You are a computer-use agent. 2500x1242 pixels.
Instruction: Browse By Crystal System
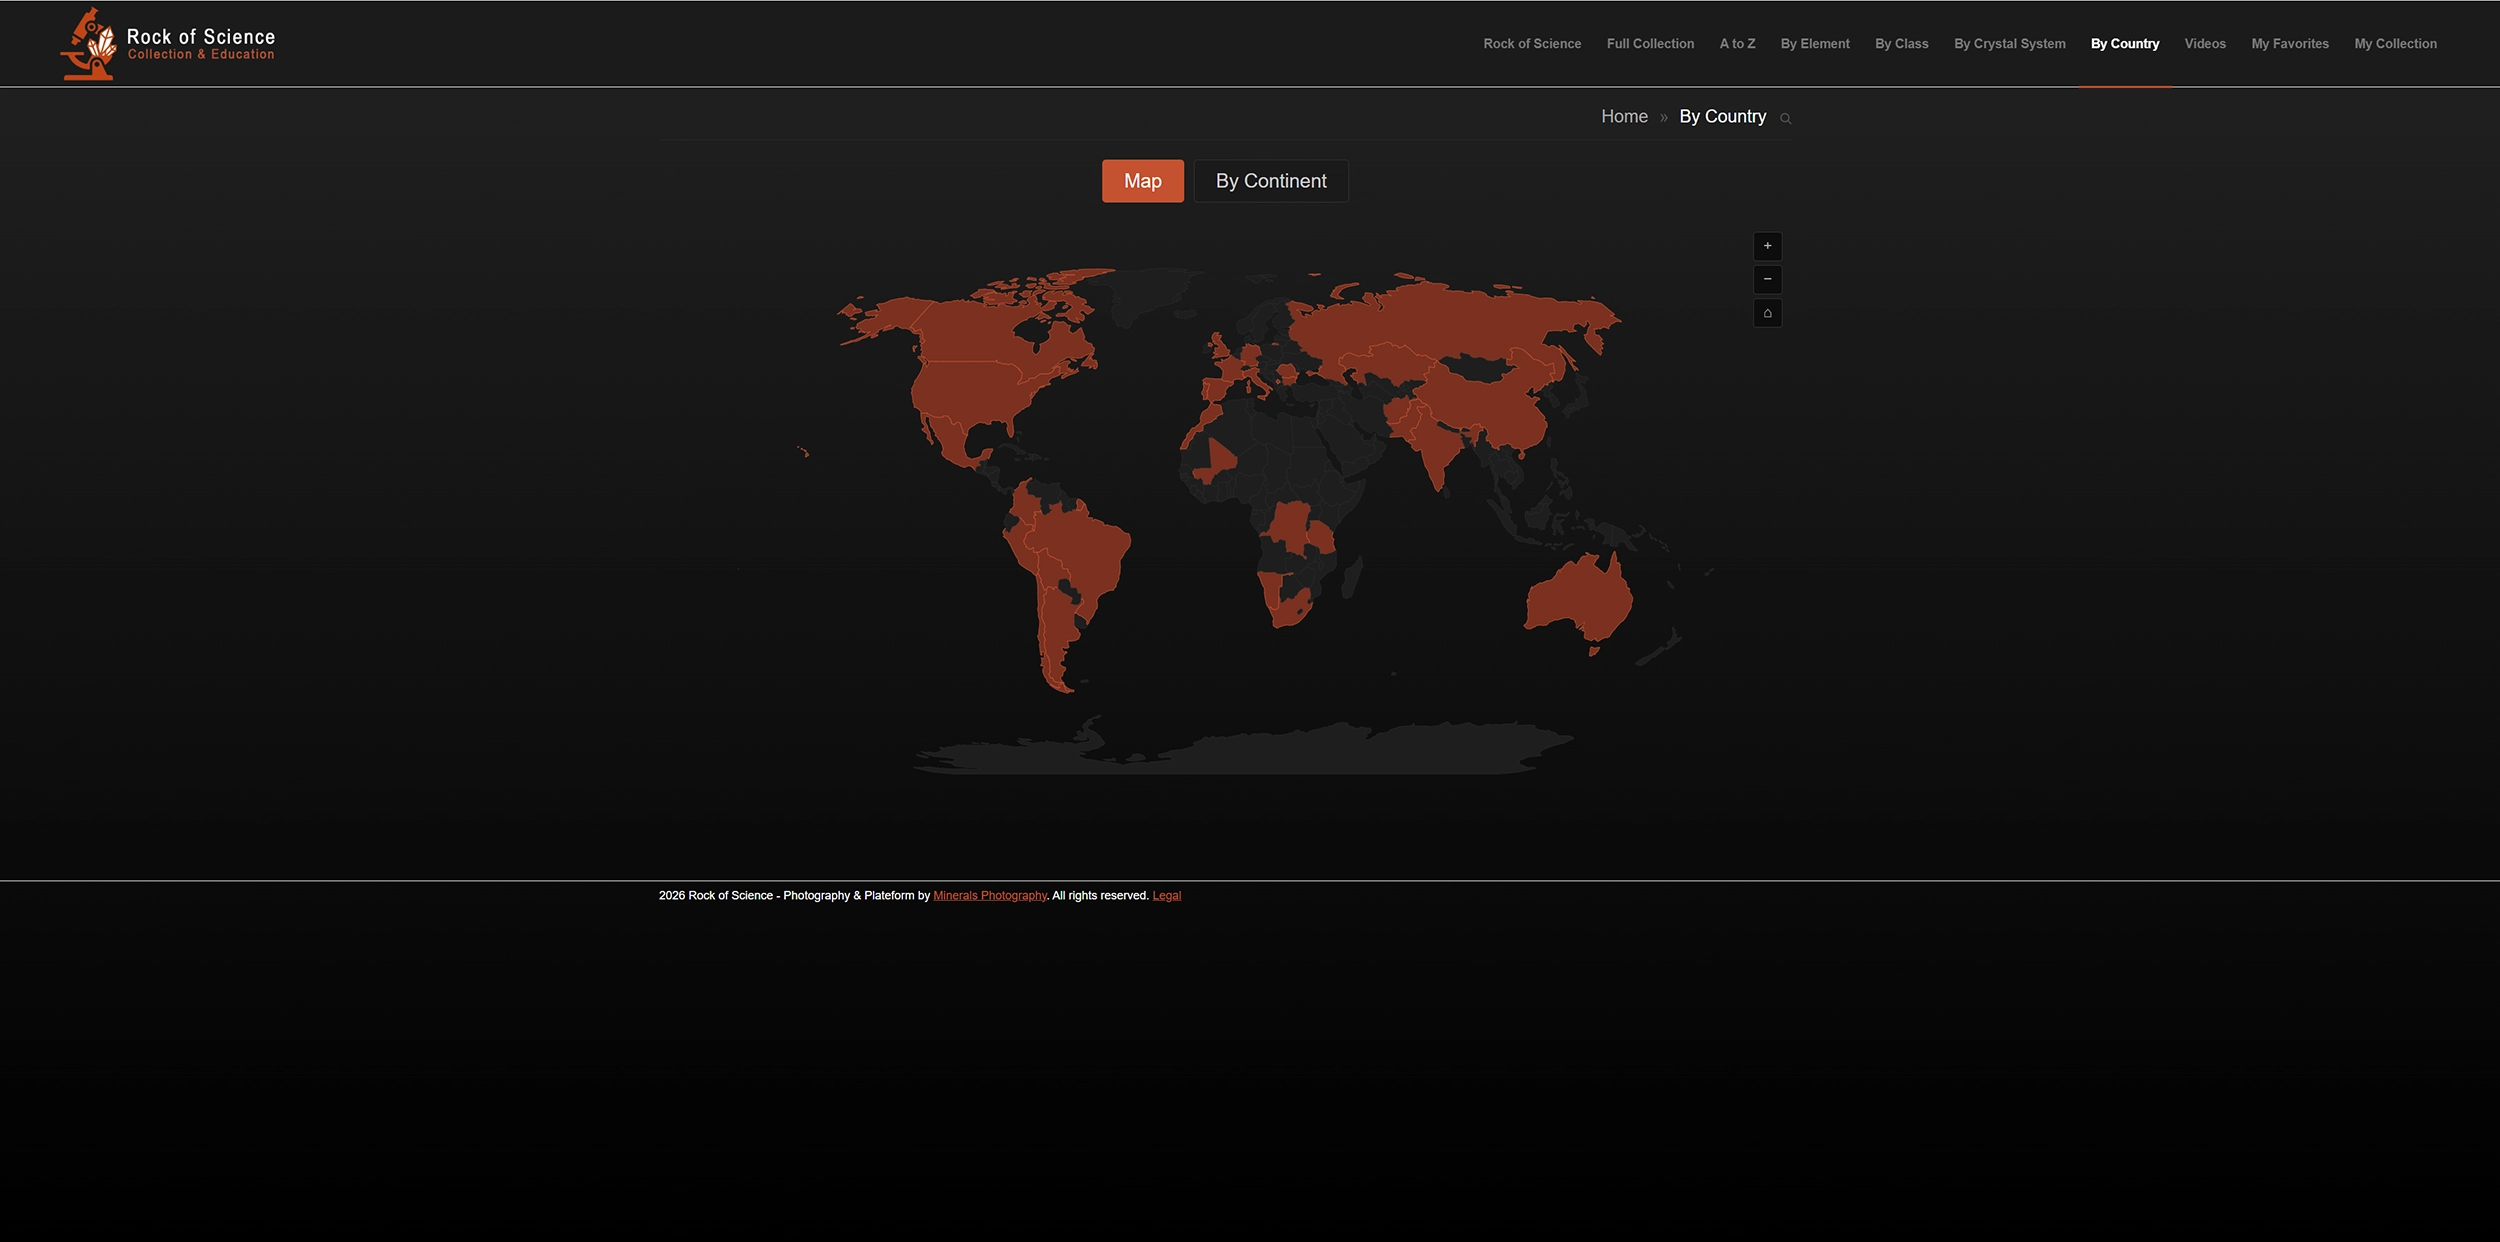pyautogui.click(x=2009, y=44)
